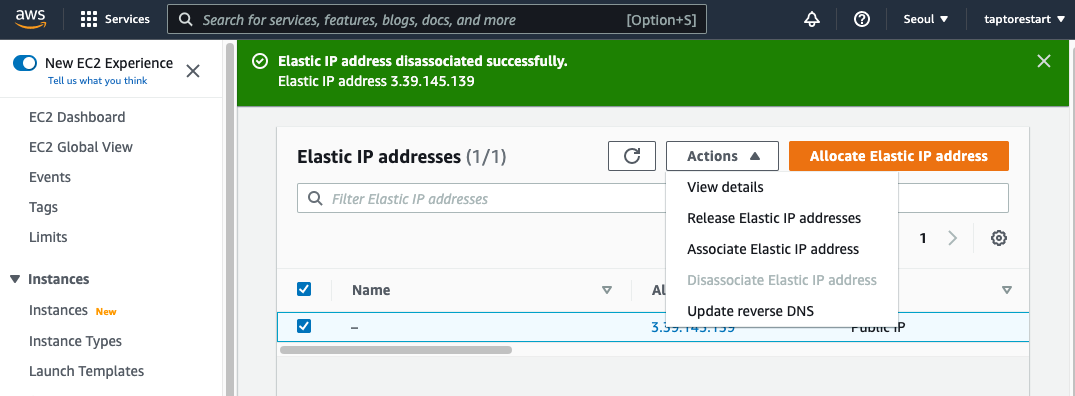
Task: Close the EC2 navigation sidebar X
Action: 193,71
